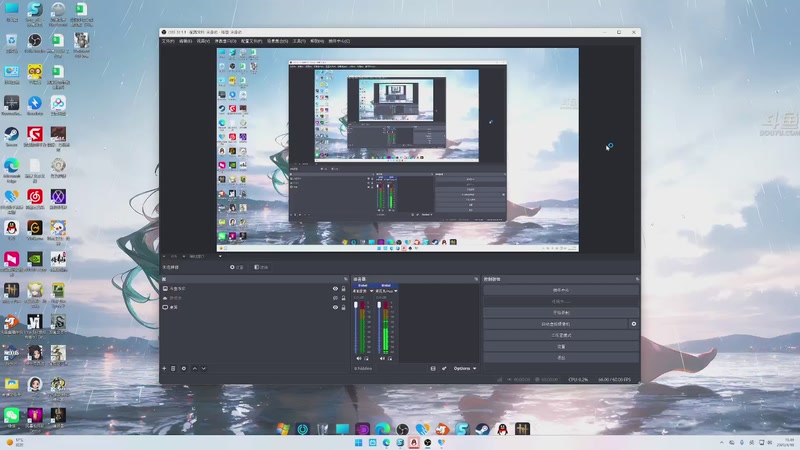Image resolution: width=800 pixels, height=450 pixels.
Task: Open Recycle Bin on desktop
Action: point(11,42)
